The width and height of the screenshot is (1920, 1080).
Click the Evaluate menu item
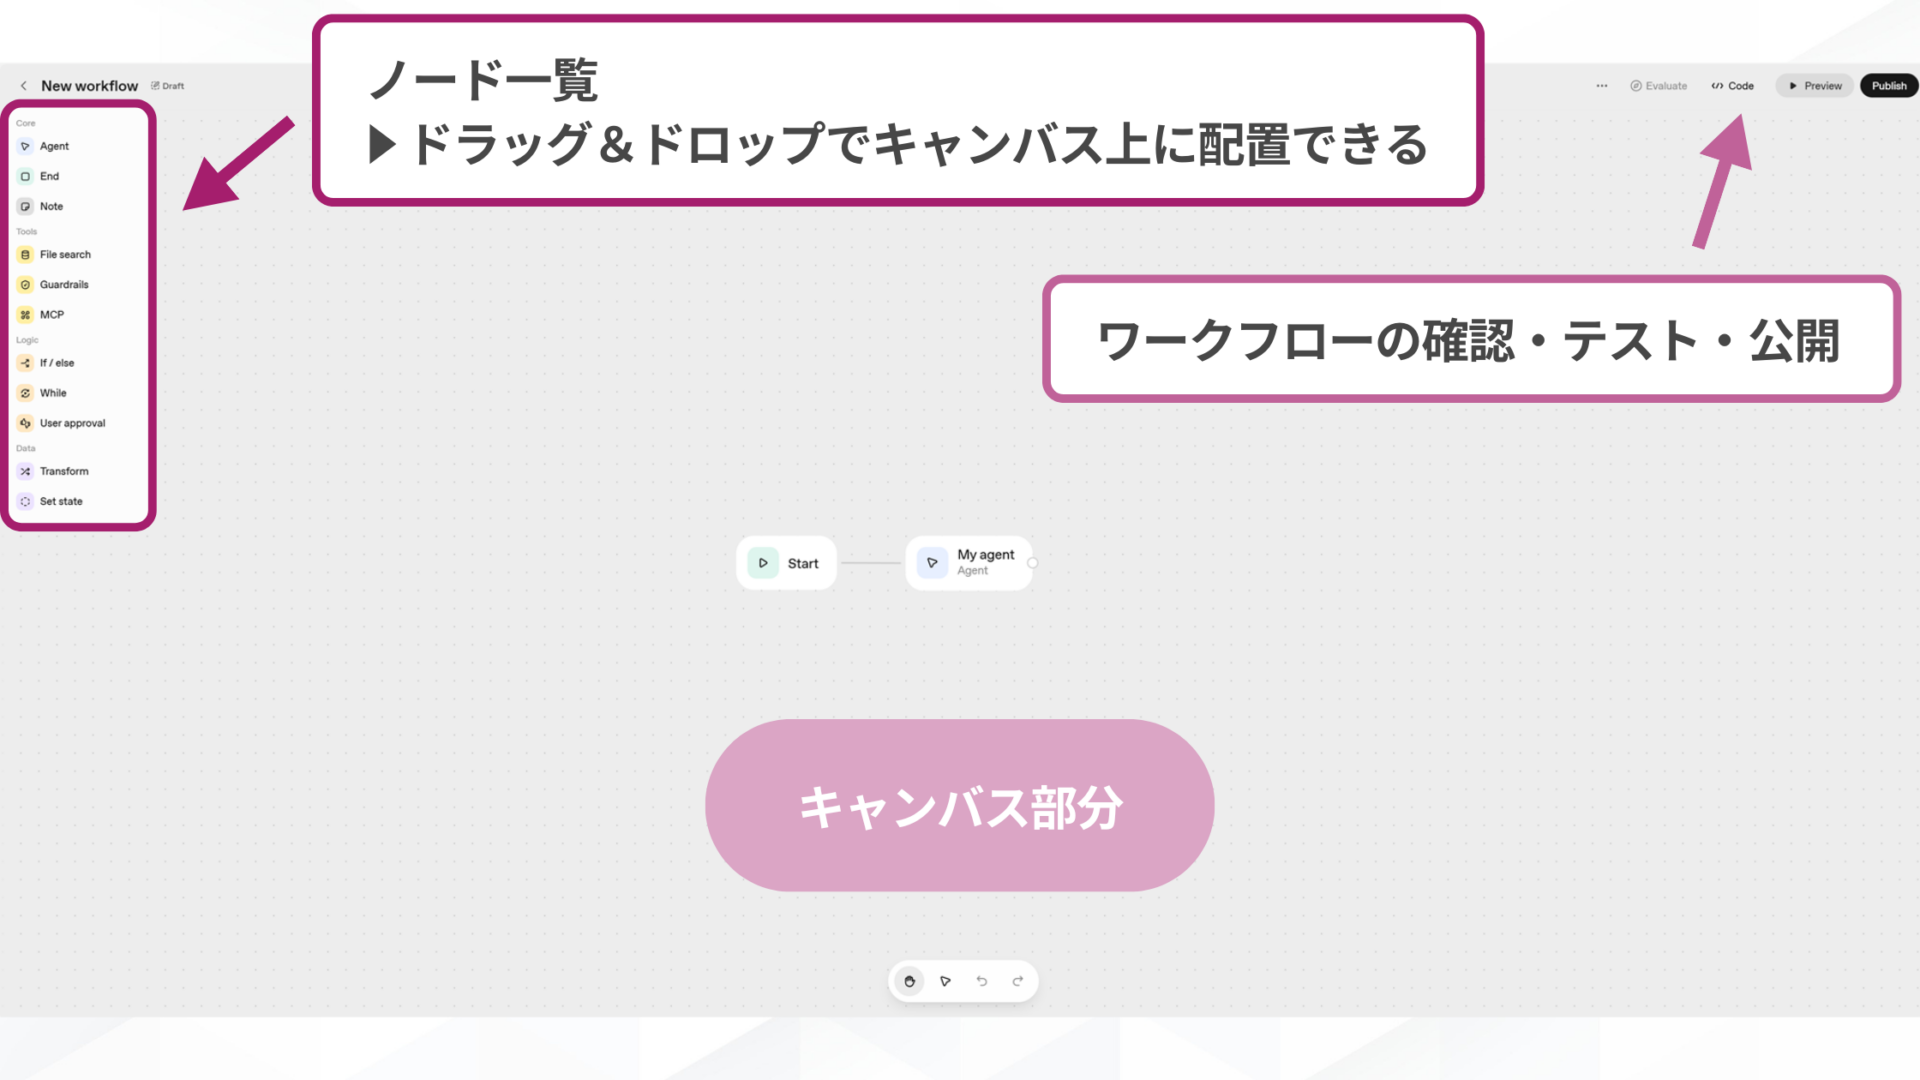(x=1659, y=85)
